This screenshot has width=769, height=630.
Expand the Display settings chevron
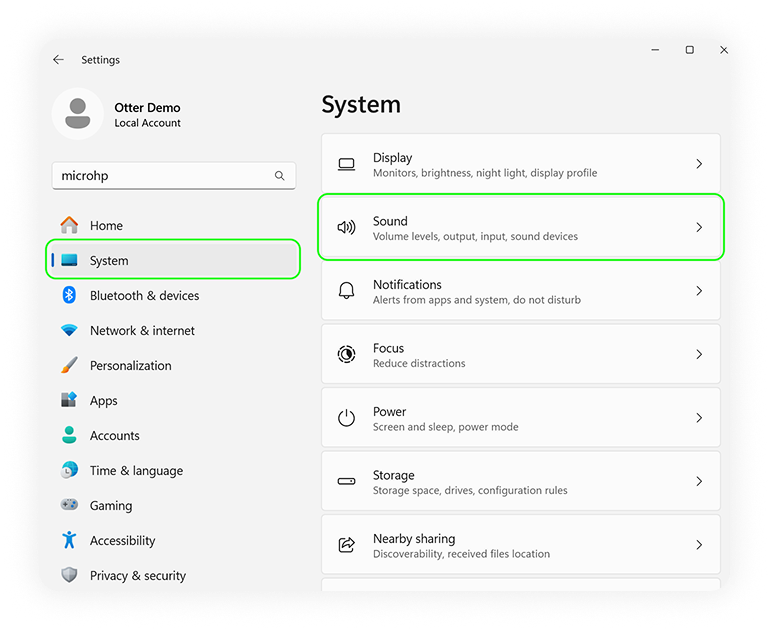pos(699,164)
